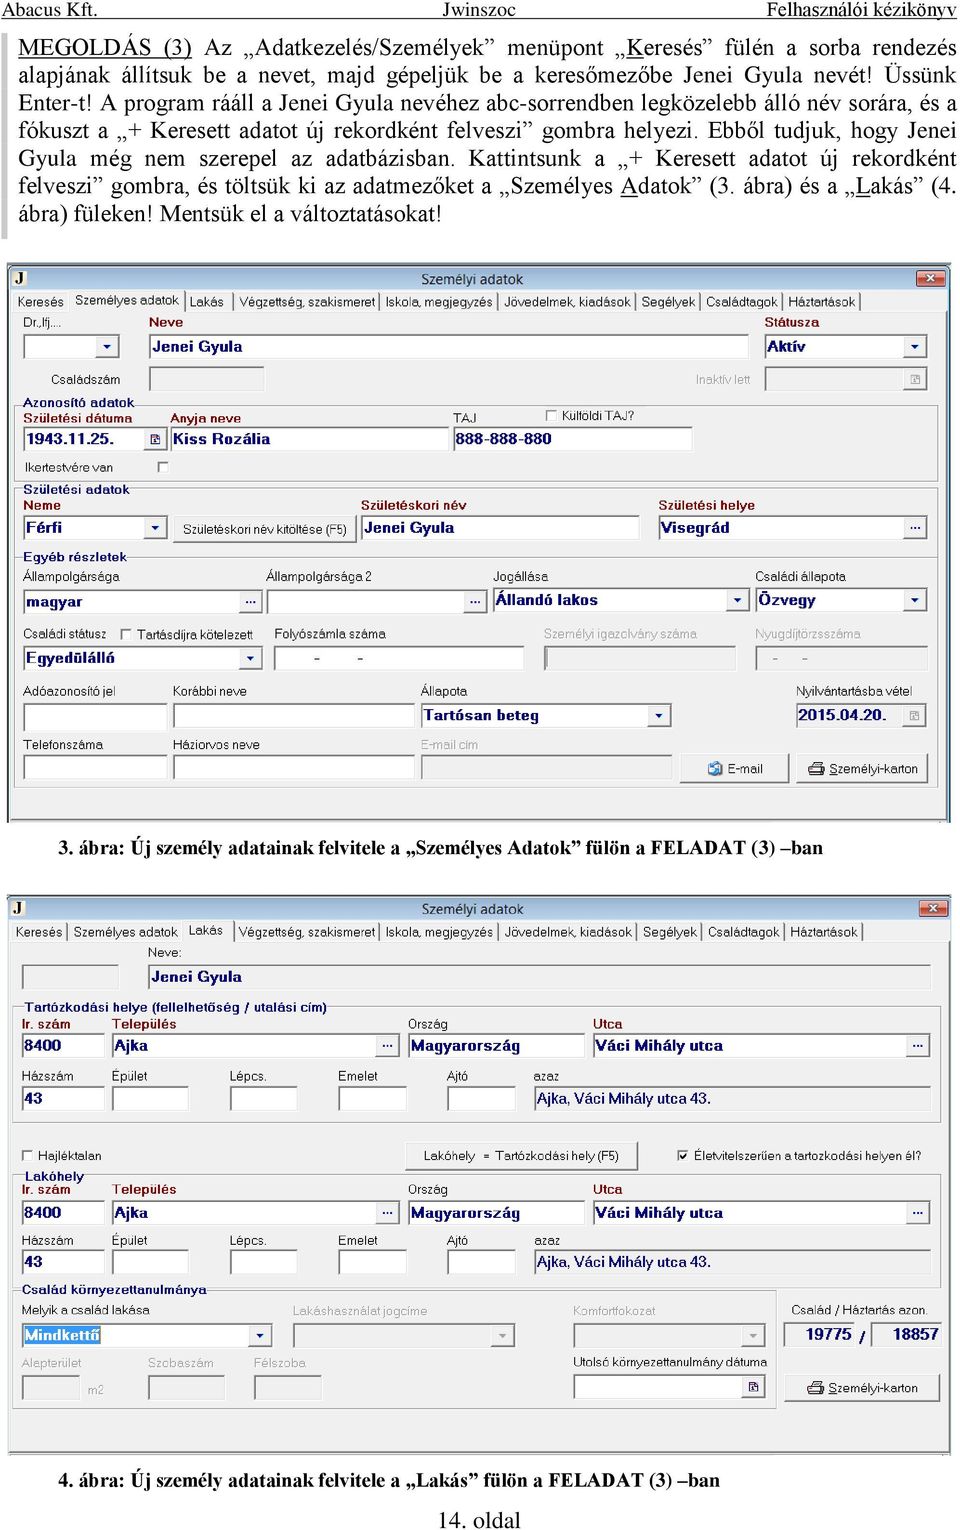Image resolution: width=960 pixels, height=1530 pixels.
Task: Open date picker for Utolsó környezettanulmány dátuma
Action: click(x=754, y=1387)
